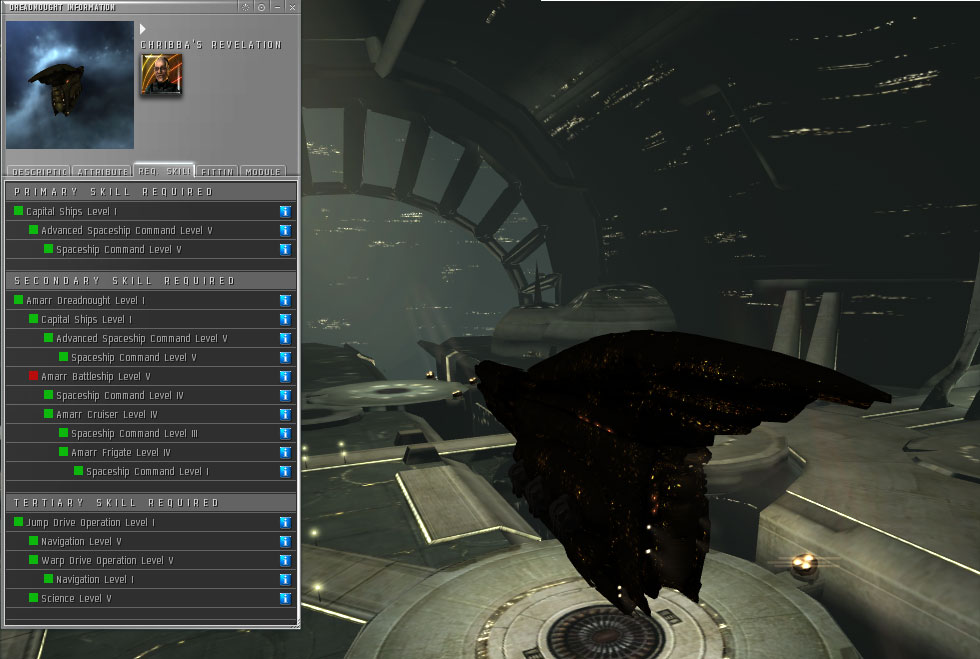Close the Dreadnought Information window
The height and width of the screenshot is (659, 980).
tap(292, 7)
